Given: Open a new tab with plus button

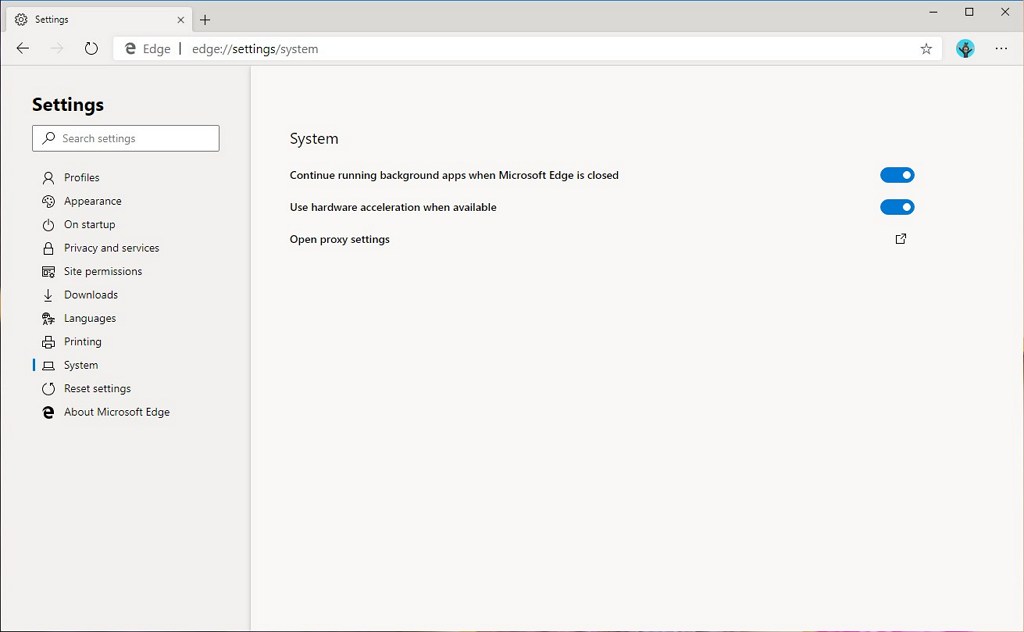Looking at the screenshot, I should [205, 20].
